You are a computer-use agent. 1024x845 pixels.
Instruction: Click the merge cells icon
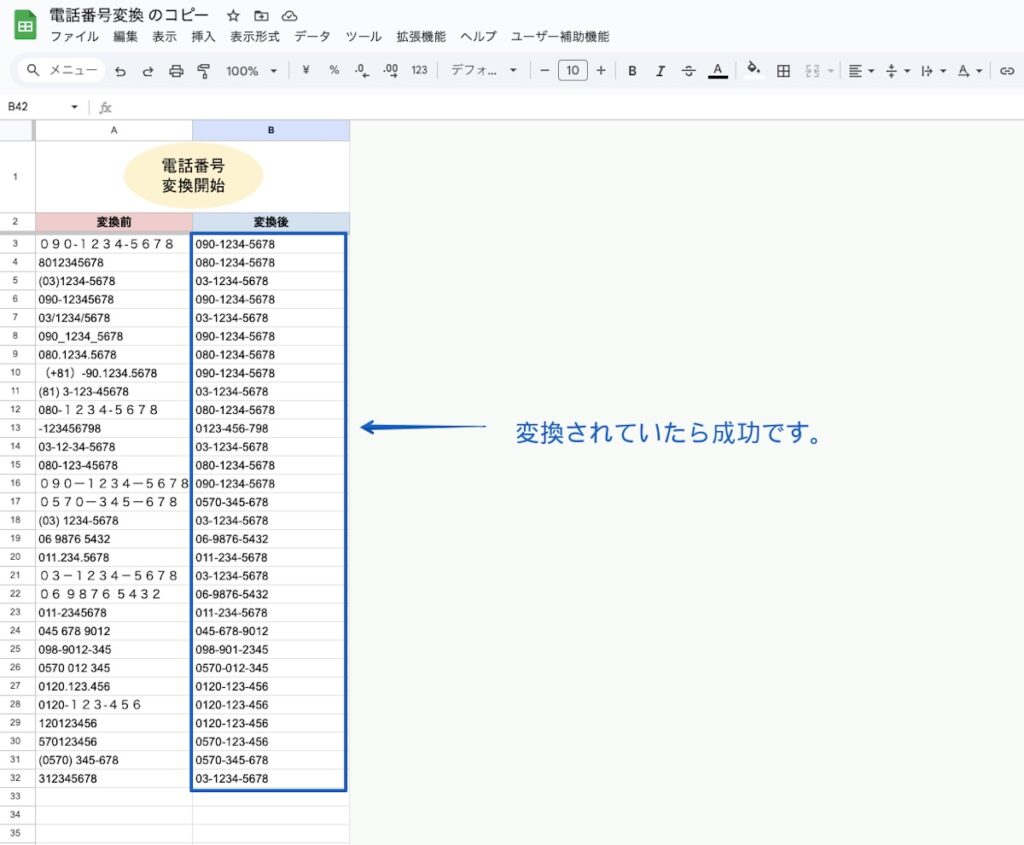pyautogui.click(x=812, y=71)
